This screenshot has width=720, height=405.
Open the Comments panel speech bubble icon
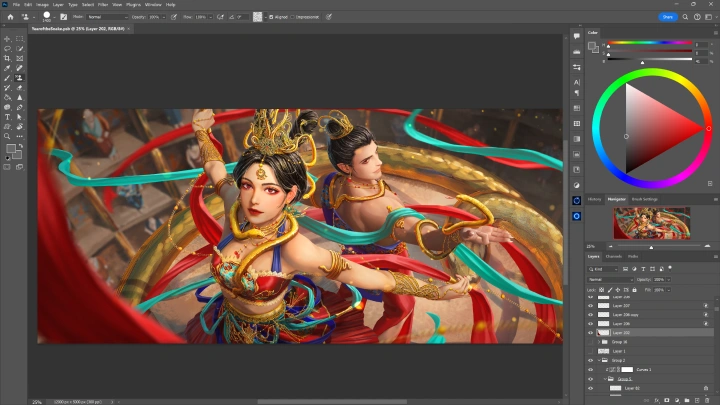pos(577,36)
